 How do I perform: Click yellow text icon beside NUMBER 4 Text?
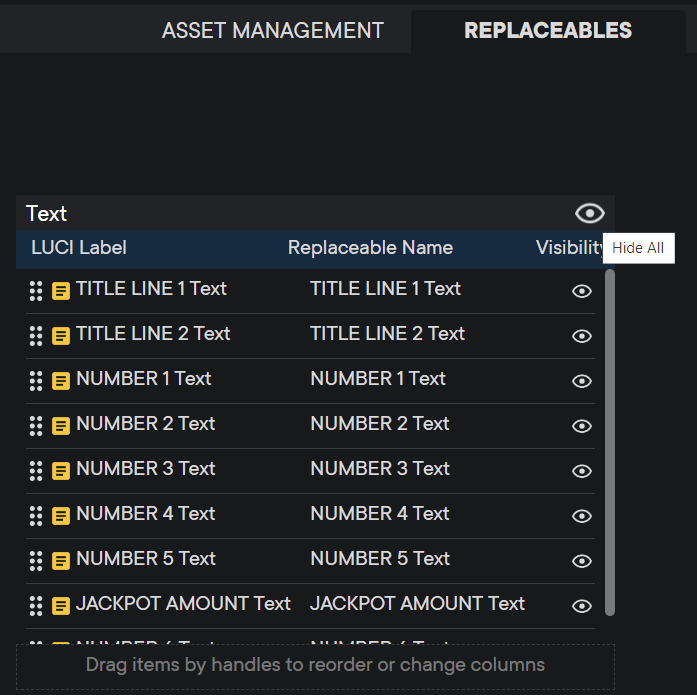[x=61, y=516]
